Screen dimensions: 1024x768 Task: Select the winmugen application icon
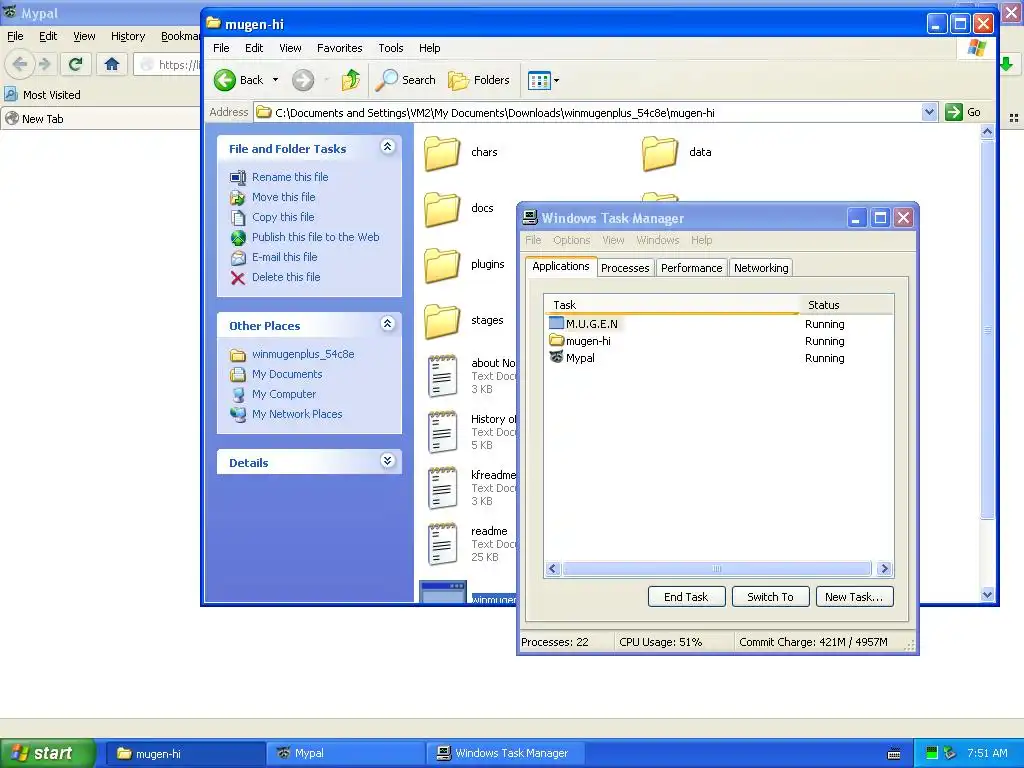point(443,592)
